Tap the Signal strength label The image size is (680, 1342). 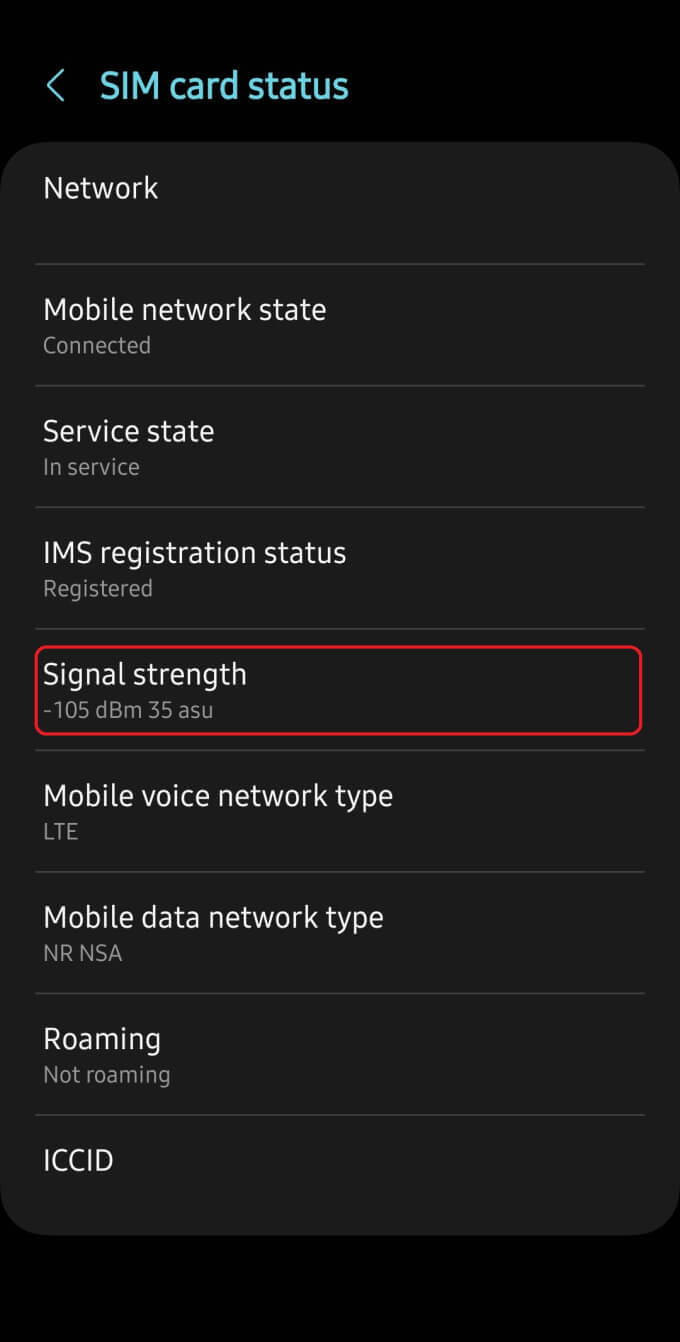point(145,674)
